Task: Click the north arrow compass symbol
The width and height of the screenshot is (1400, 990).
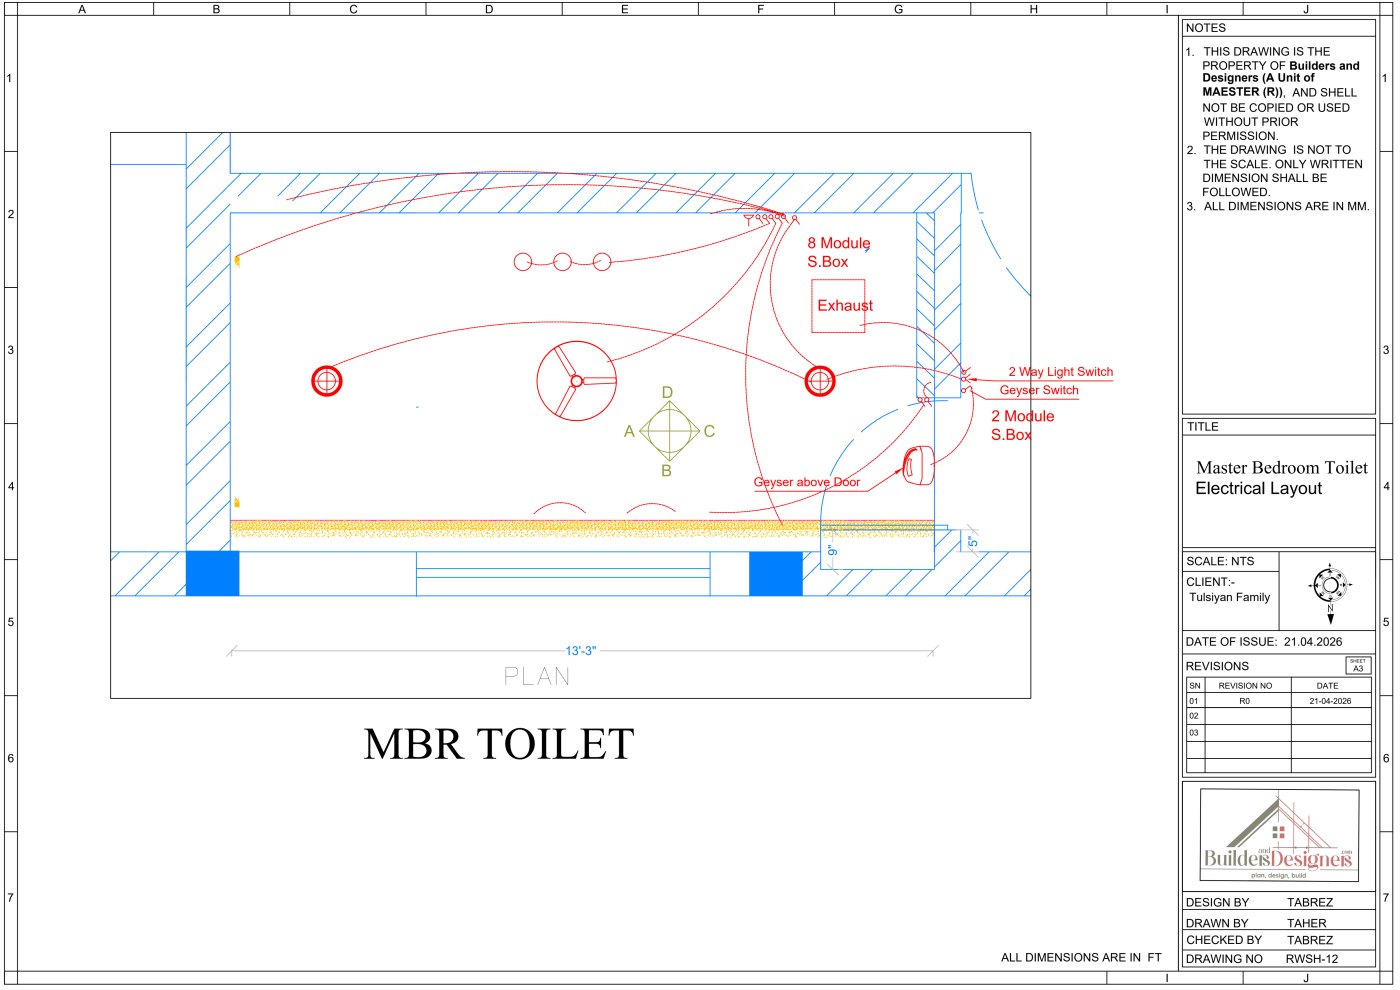Action: pyautogui.click(x=1330, y=592)
